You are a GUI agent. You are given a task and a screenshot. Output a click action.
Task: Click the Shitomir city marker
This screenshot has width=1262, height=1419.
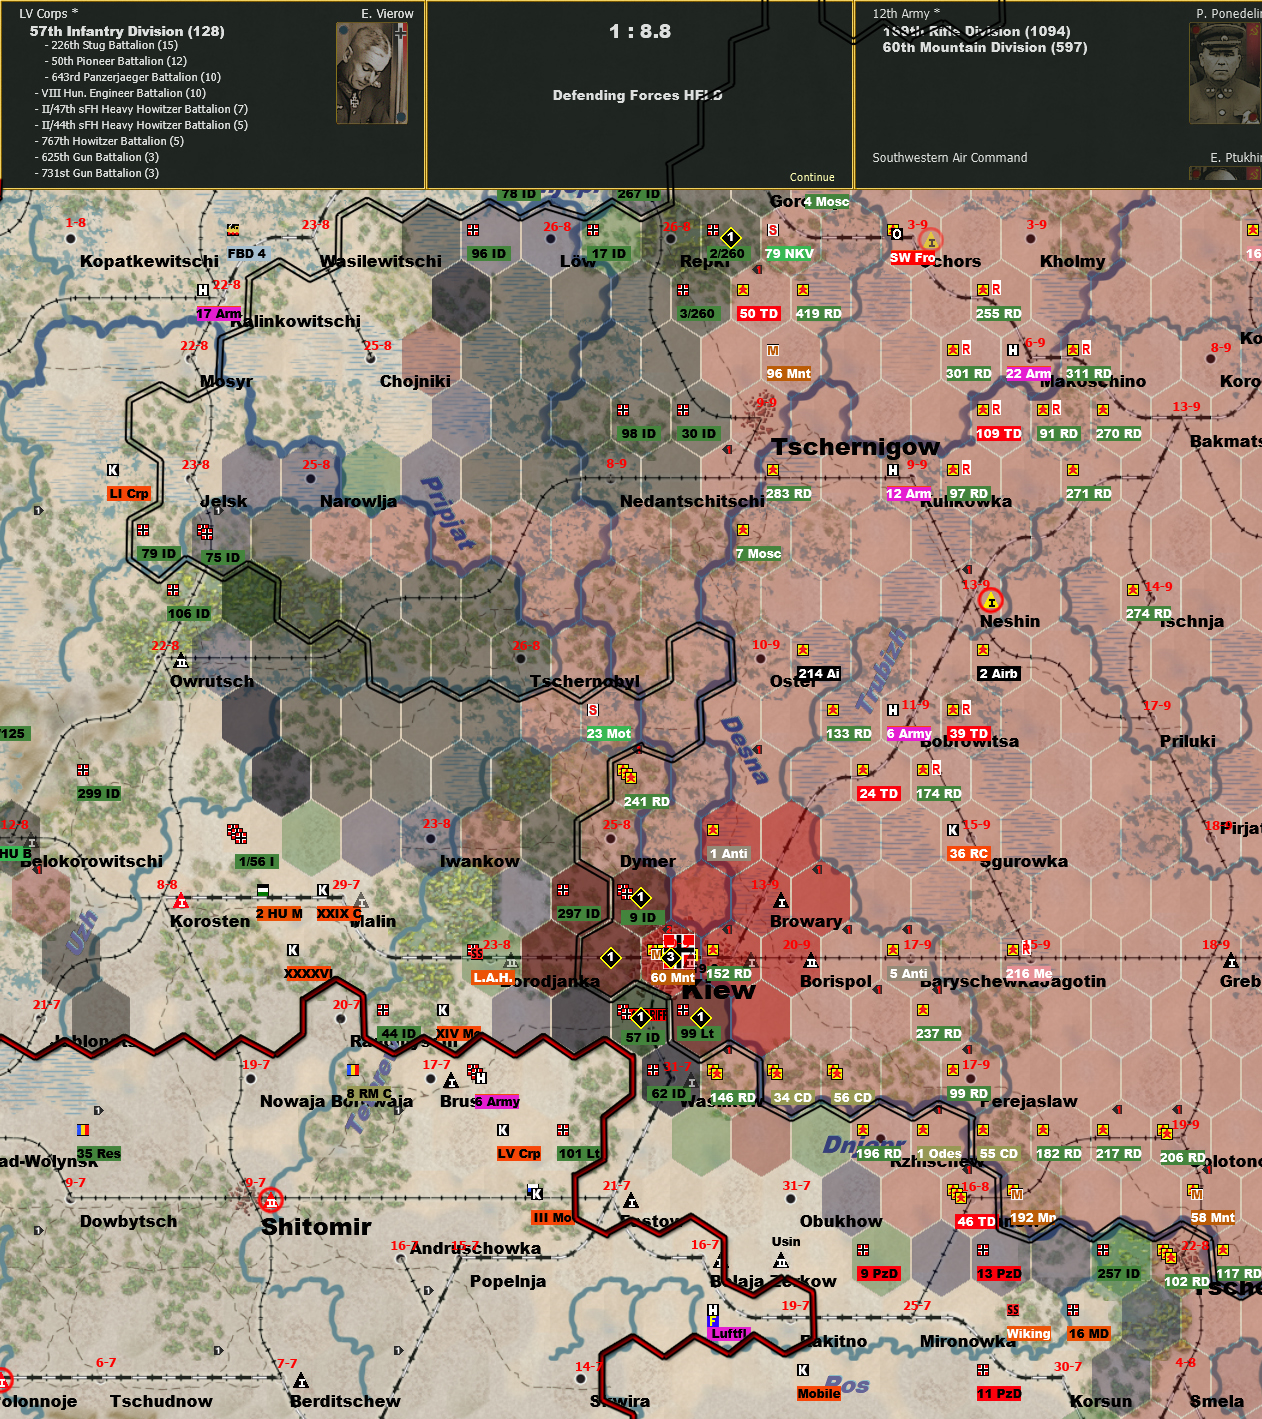pyautogui.click(x=271, y=1200)
